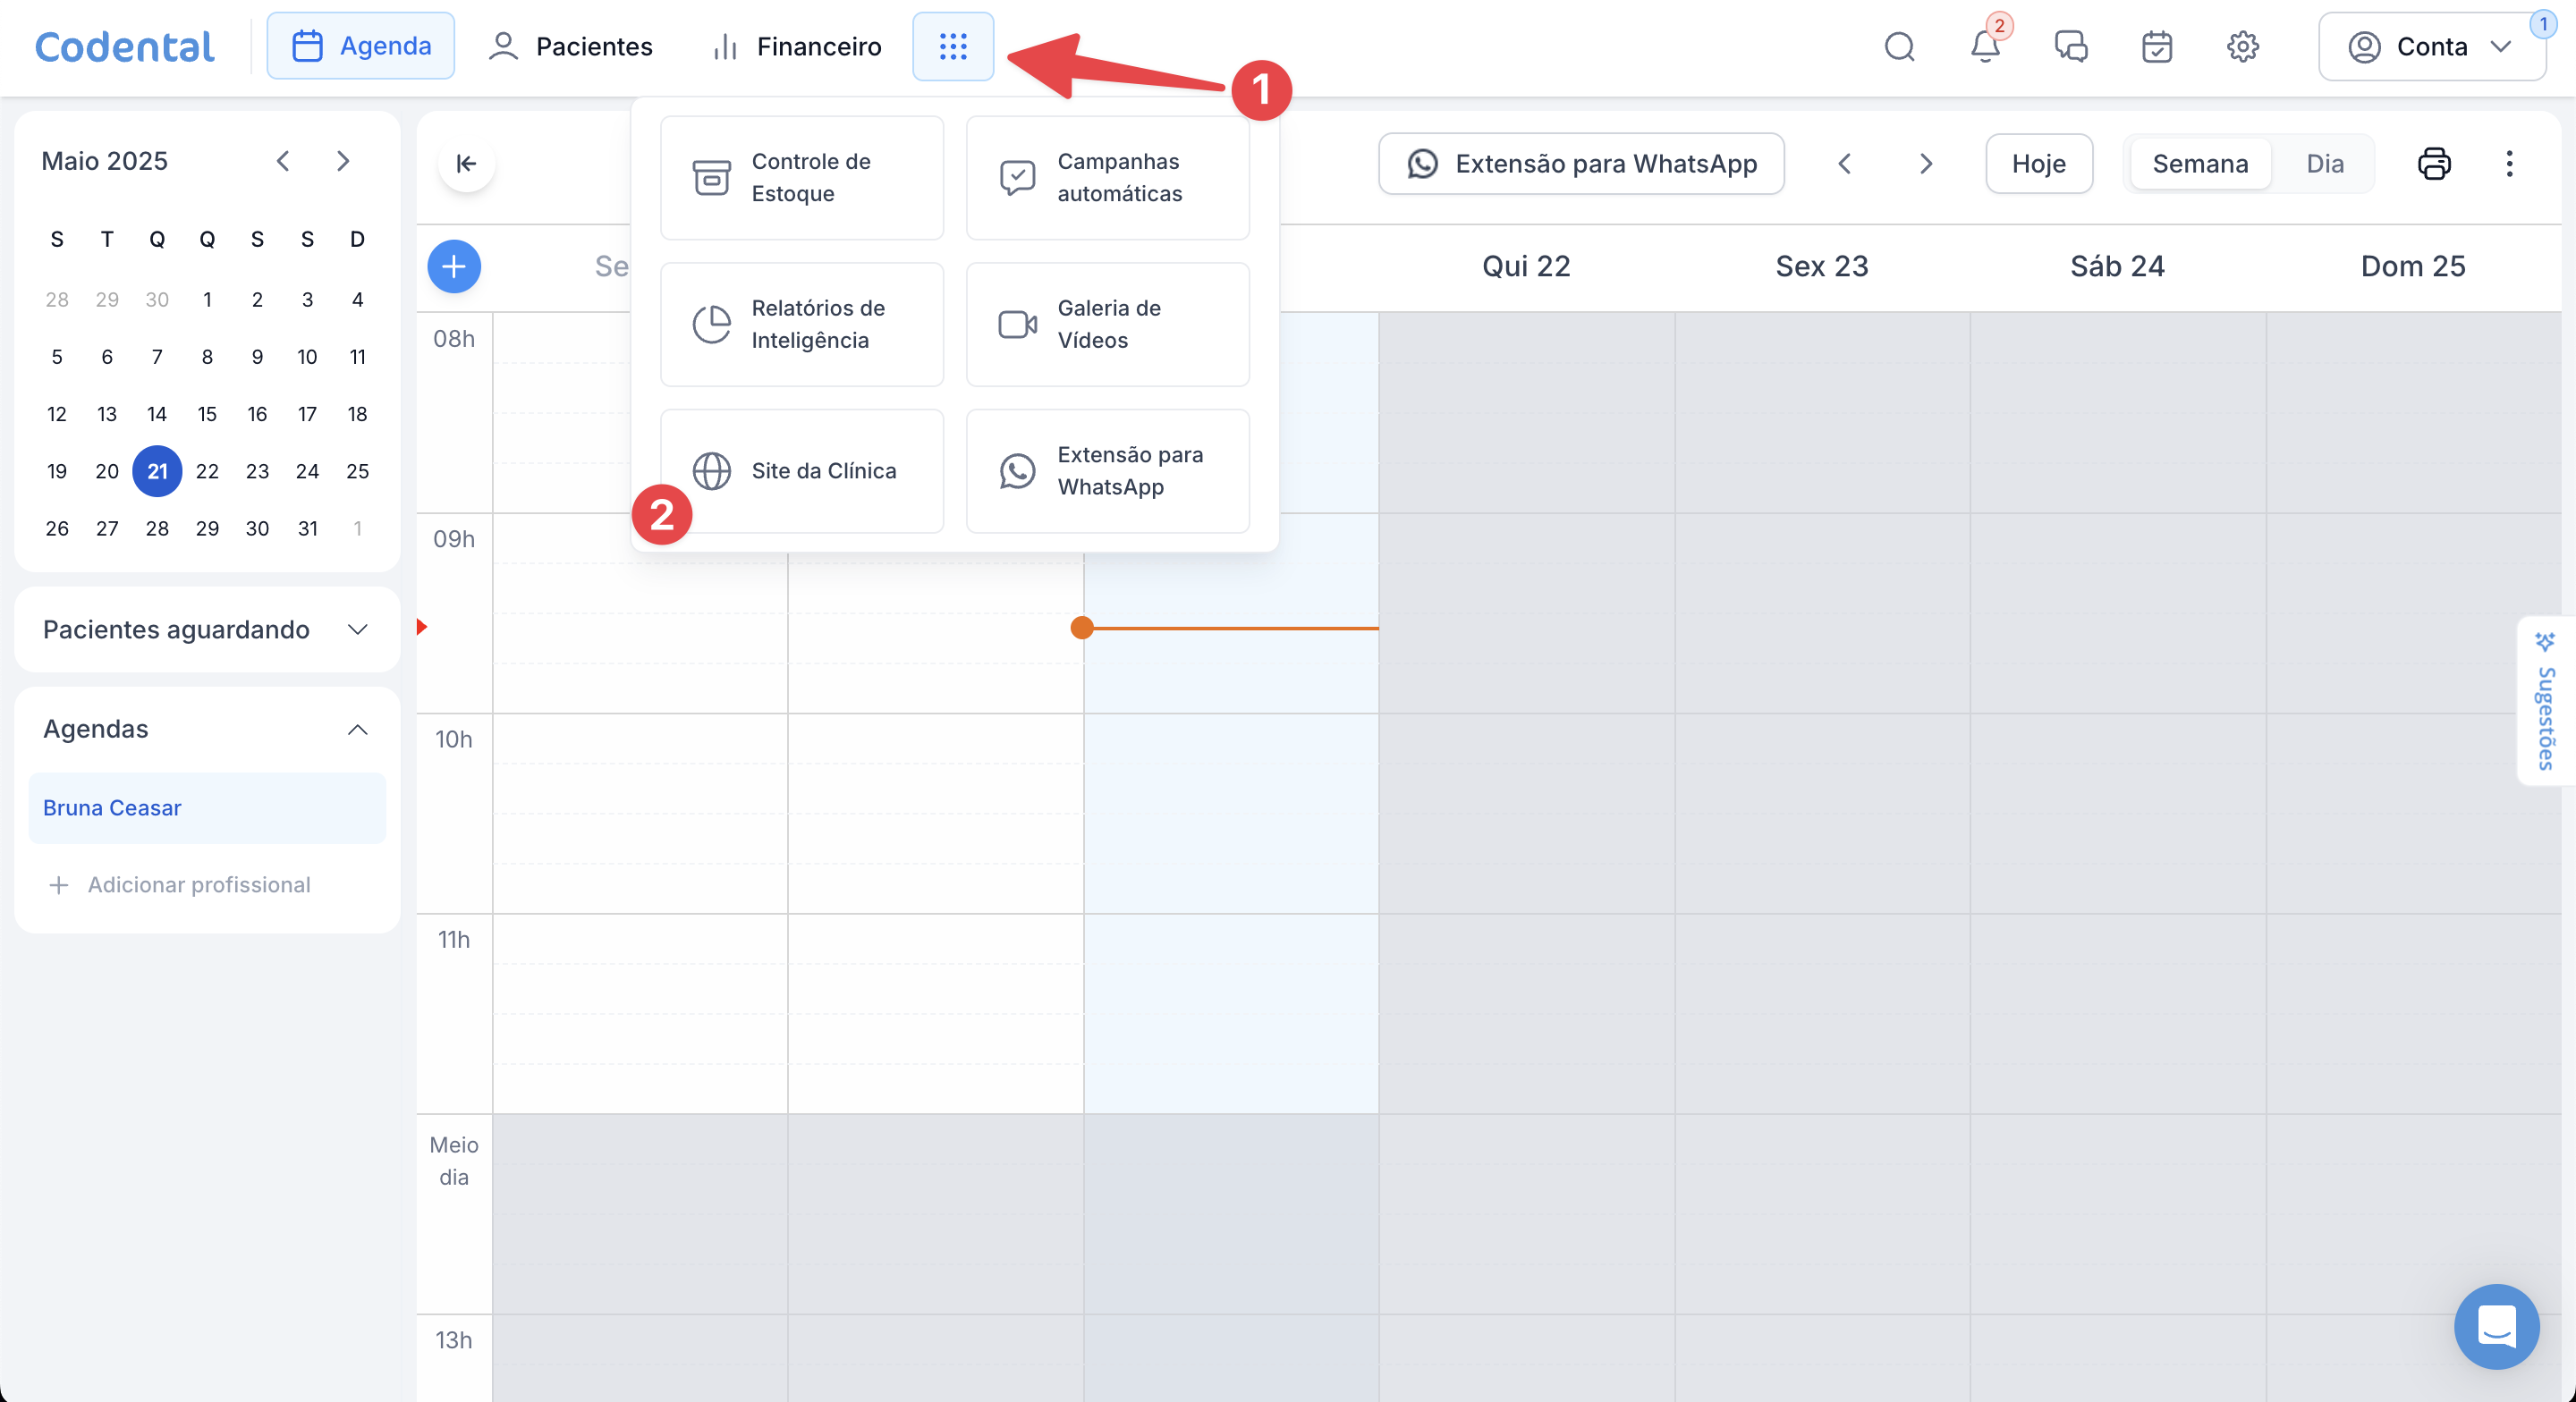Click the print agenda icon
The height and width of the screenshot is (1402, 2576).
tap(2433, 163)
